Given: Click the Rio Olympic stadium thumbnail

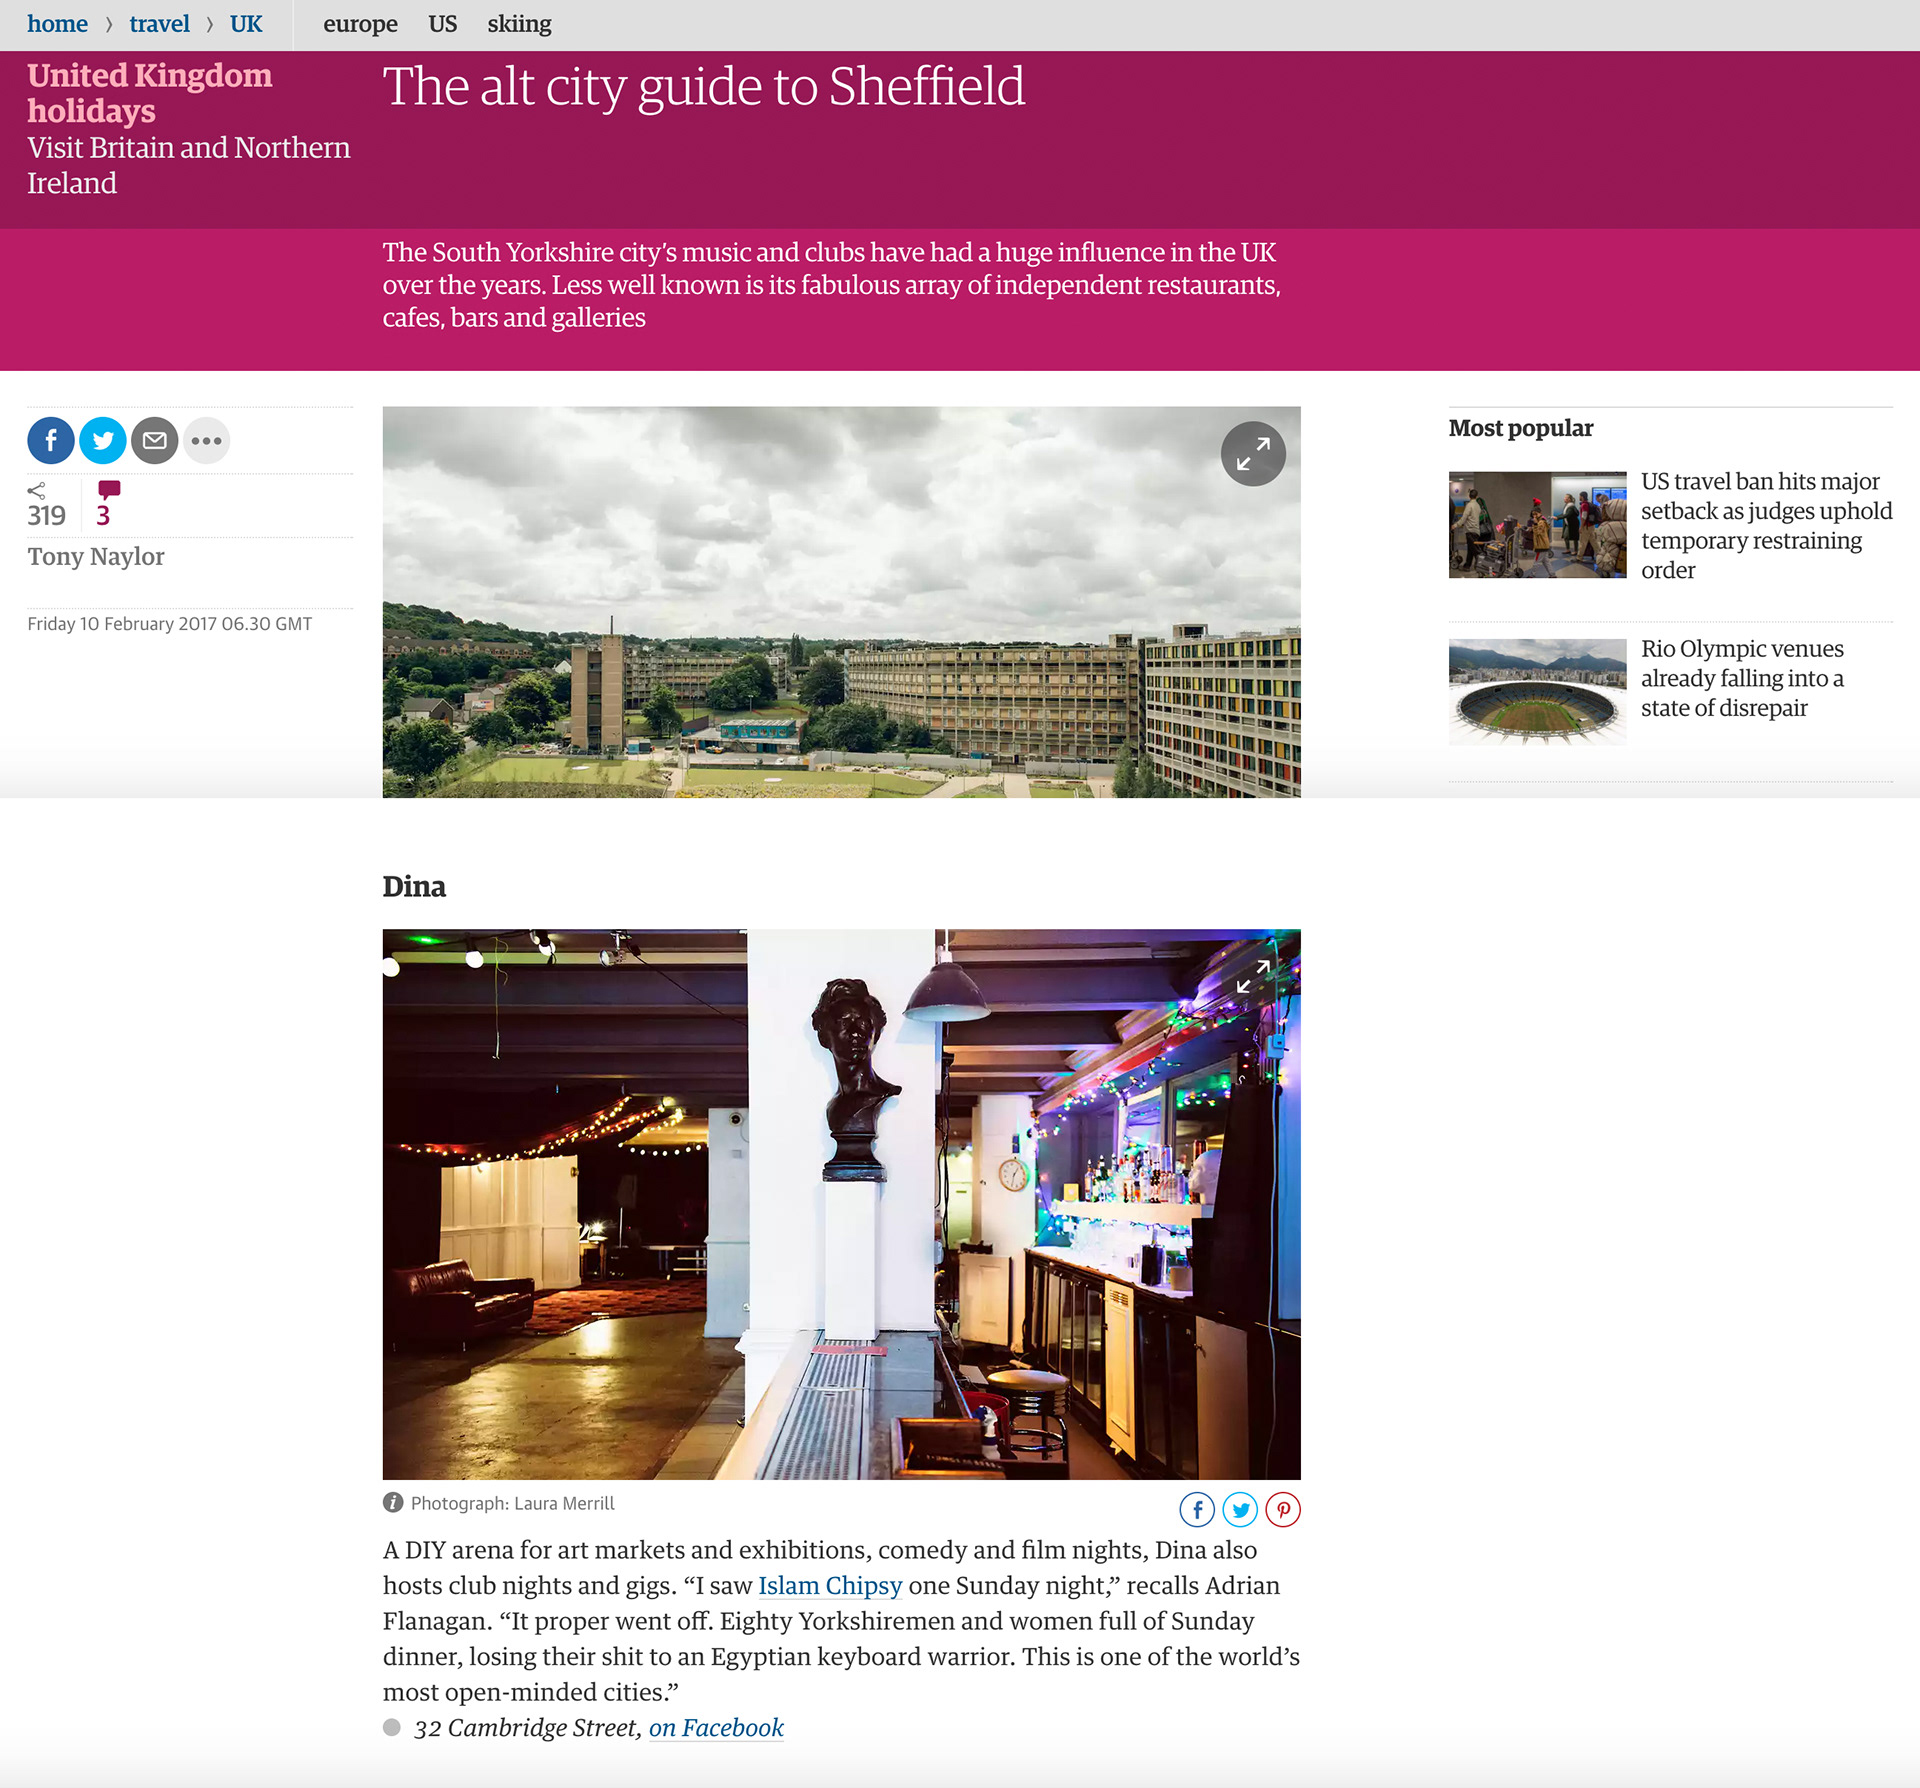Looking at the screenshot, I should pyautogui.click(x=1536, y=691).
